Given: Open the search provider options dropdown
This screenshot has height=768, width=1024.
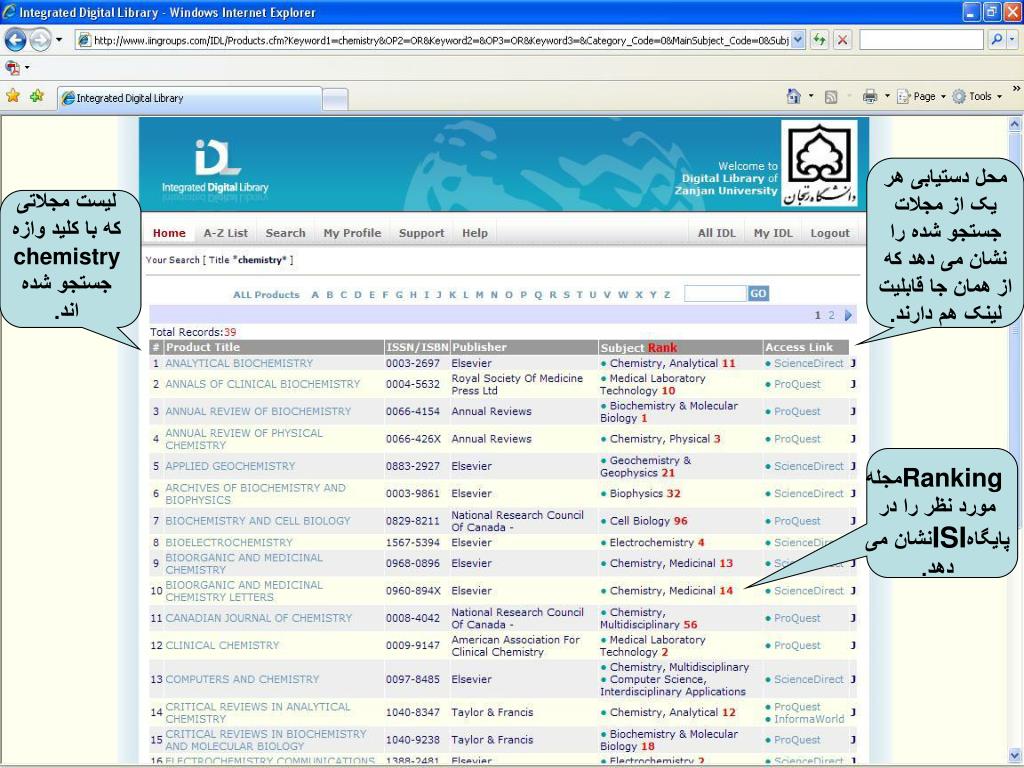Looking at the screenshot, I should click(1012, 40).
